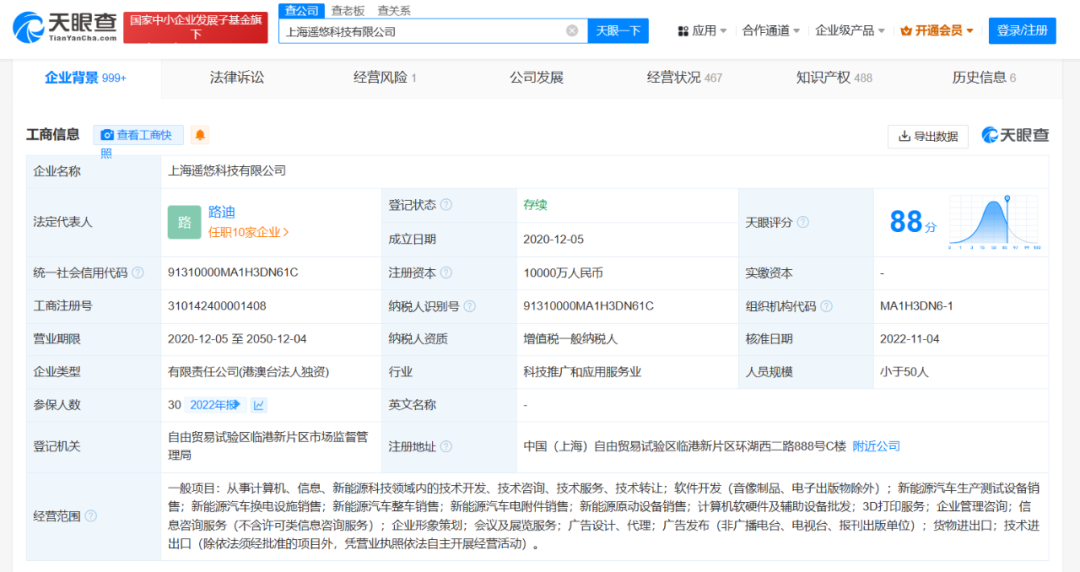Click the 路 avatar of legal representative
Screen dimensions: 1080x572
point(184,222)
